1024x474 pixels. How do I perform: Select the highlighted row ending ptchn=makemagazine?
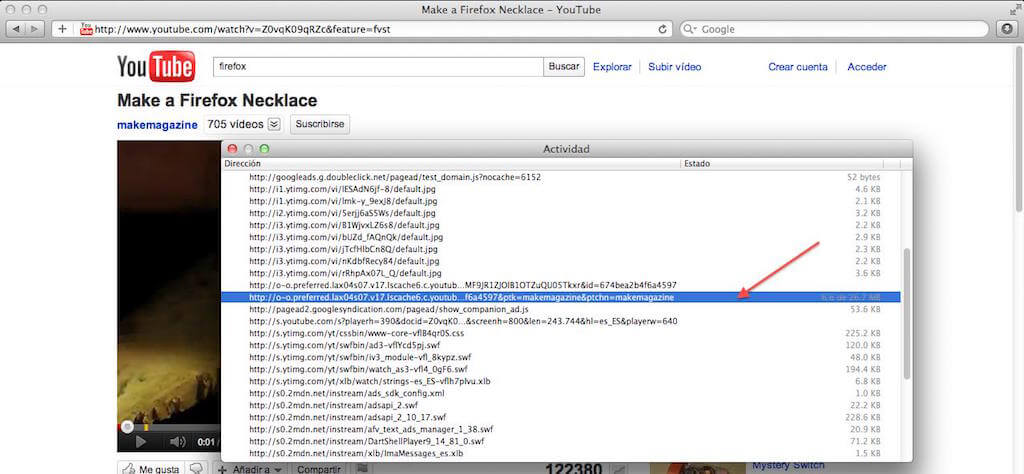coord(562,297)
